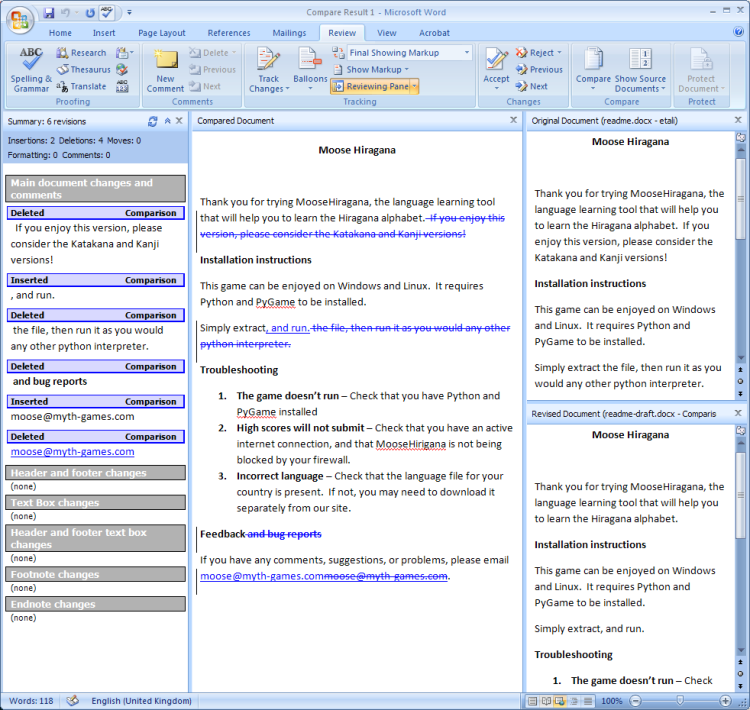Click the 'Header and footer changes' section header

click(x=96, y=473)
